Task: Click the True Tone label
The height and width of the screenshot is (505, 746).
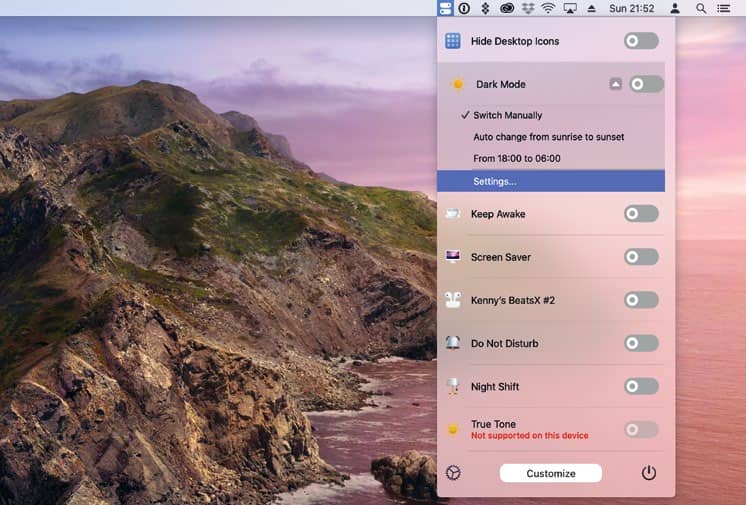Action: [x=493, y=424]
